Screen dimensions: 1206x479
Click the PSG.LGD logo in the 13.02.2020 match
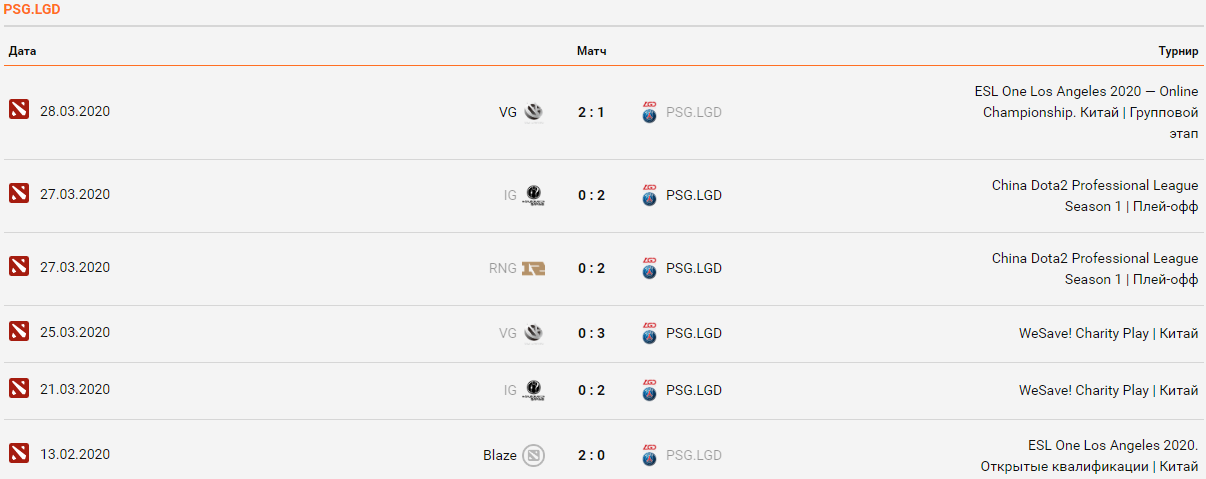click(x=650, y=455)
